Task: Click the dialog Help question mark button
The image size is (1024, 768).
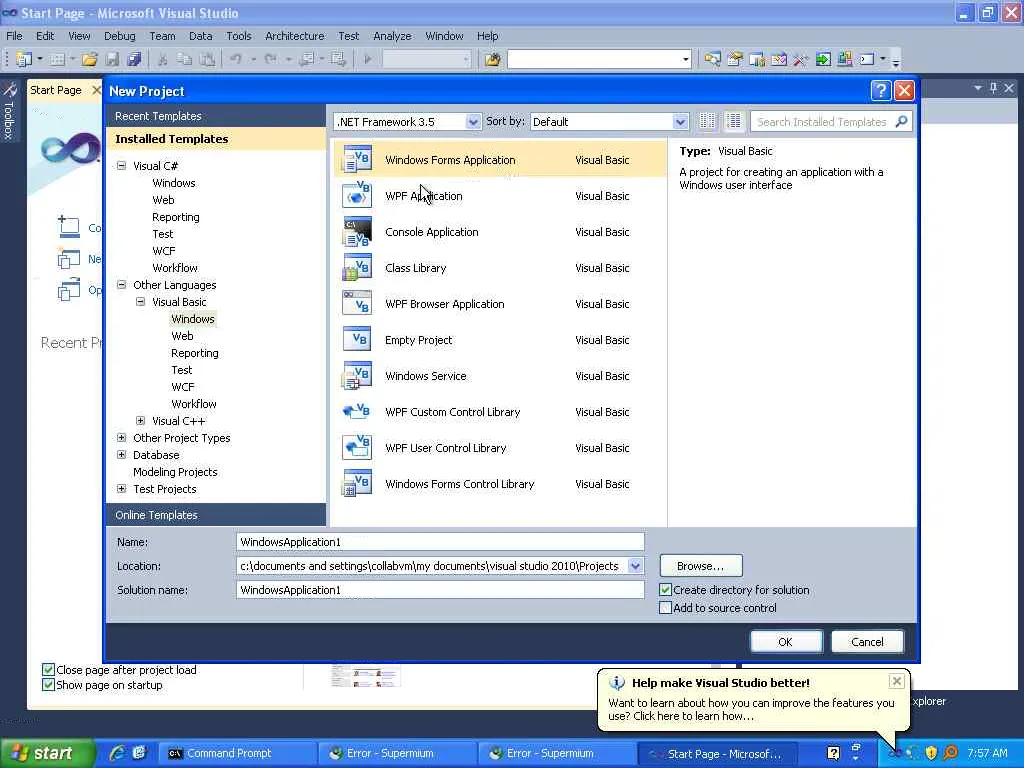Action: click(880, 90)
